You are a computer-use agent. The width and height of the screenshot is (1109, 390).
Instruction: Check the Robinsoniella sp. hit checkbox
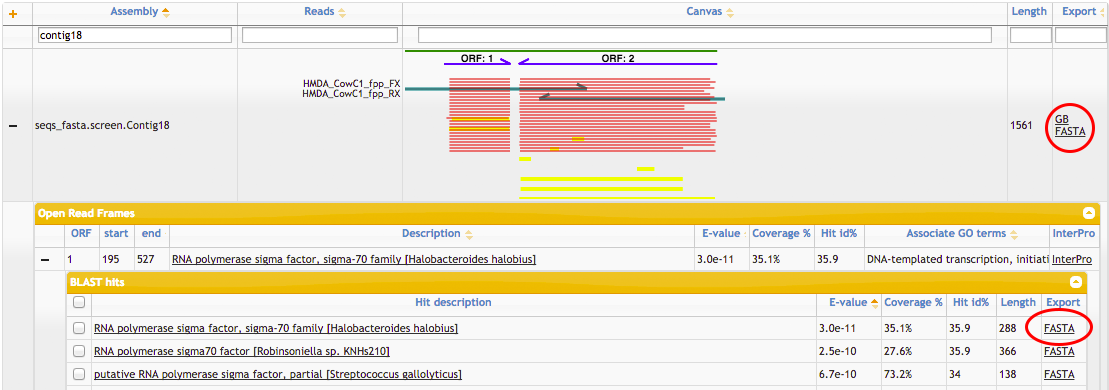tap(79, 351)
